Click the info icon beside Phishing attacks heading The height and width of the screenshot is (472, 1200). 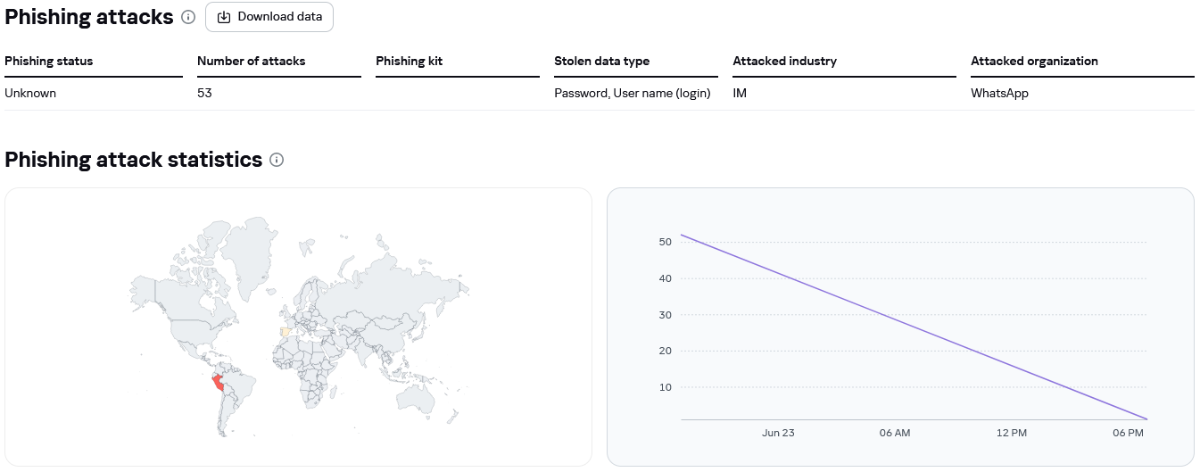189,18
